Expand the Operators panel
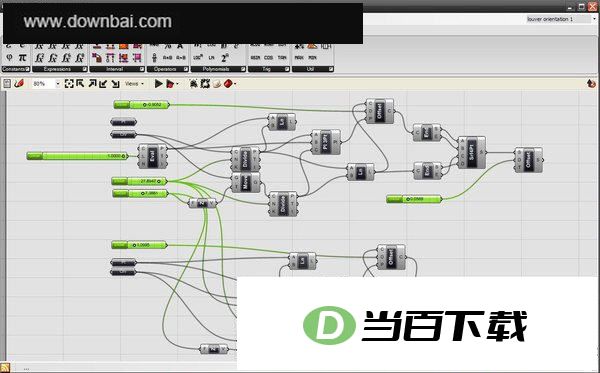This screenshot has height=373, width=600. pos(186,69)
